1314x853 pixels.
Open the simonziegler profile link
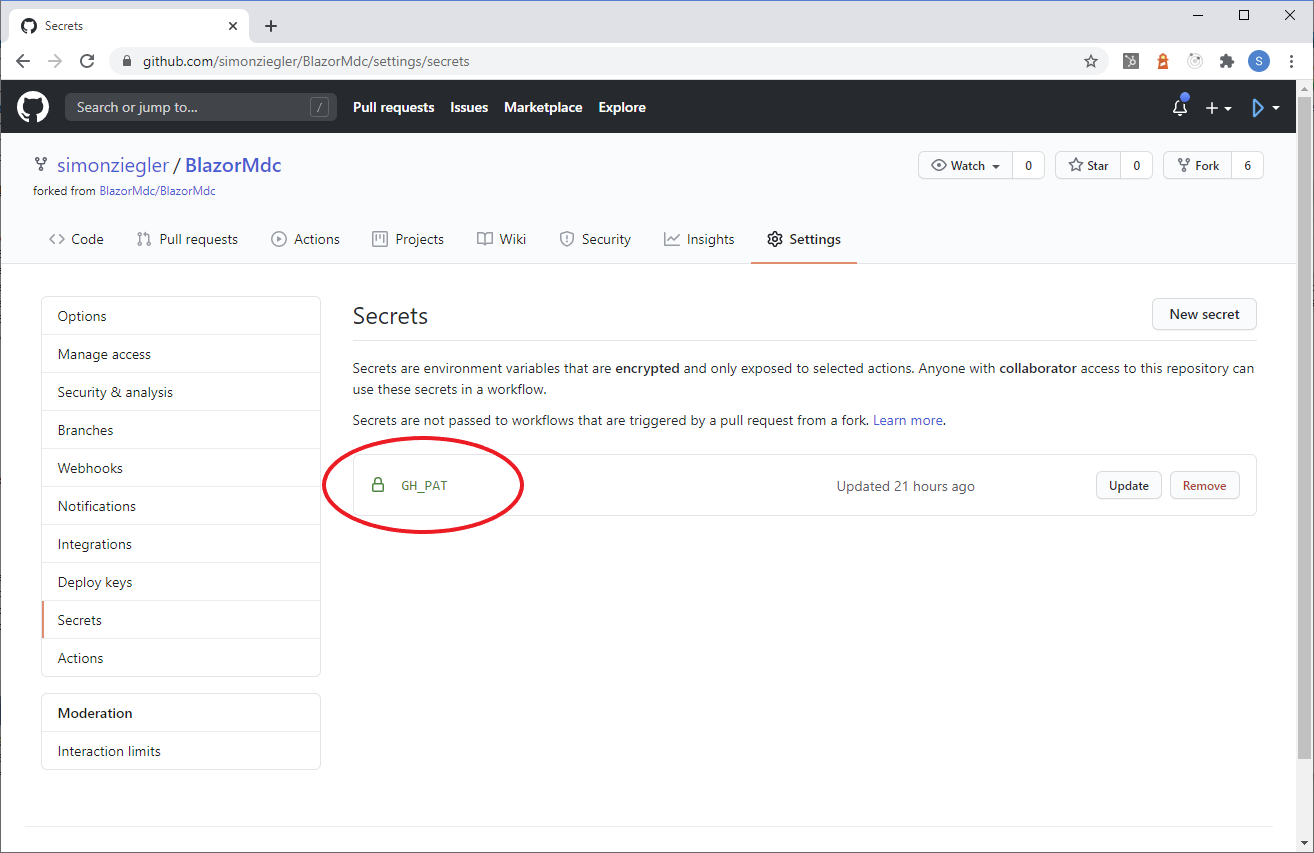click(x=112, y=165)
